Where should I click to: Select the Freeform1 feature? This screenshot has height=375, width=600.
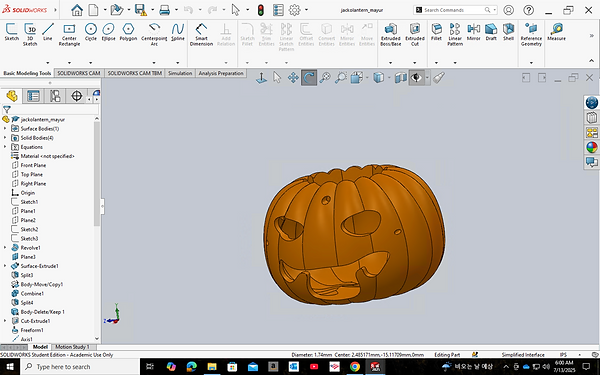[x=32, y=330]
